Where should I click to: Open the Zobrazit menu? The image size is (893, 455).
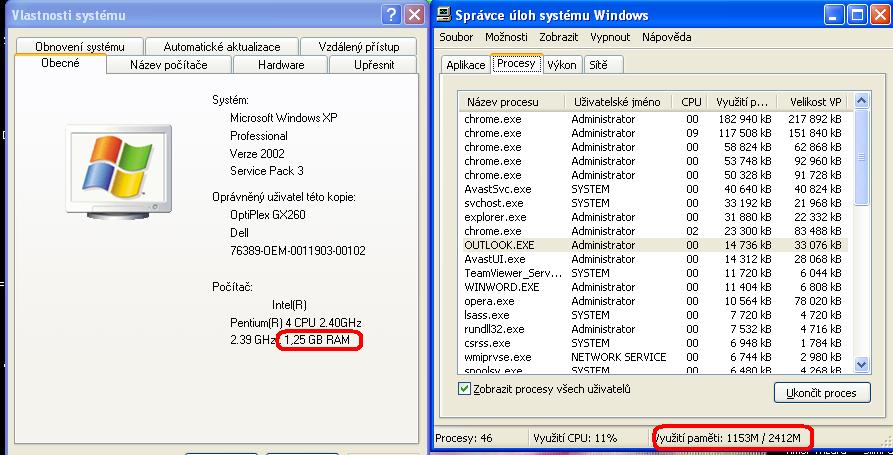tap(559, 37)
